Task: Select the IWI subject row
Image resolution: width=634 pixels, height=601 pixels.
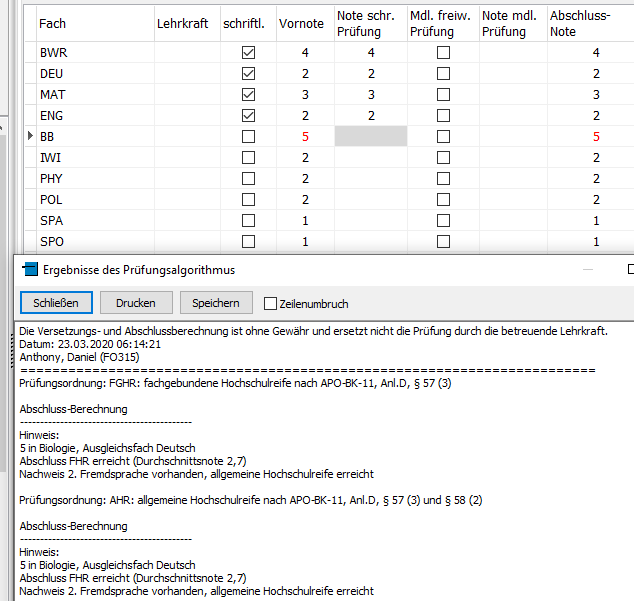Action: [330, 158]
